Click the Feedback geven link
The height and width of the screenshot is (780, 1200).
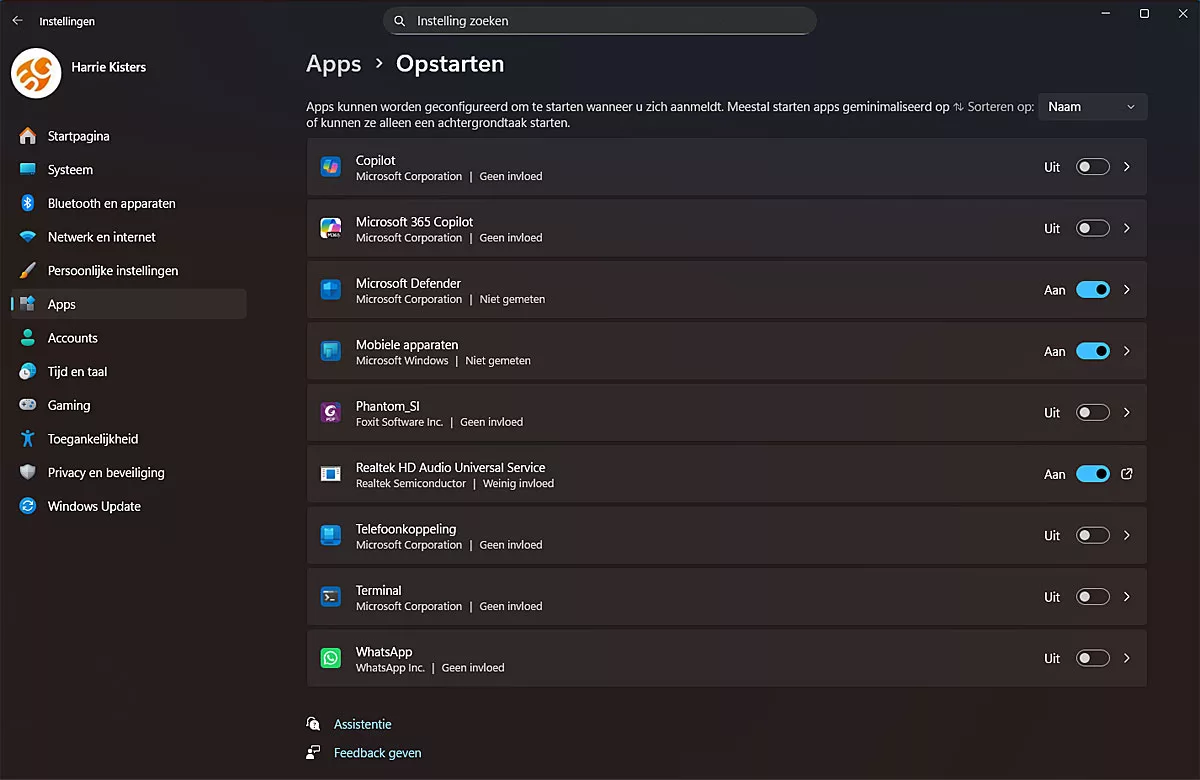click(377, 752)
